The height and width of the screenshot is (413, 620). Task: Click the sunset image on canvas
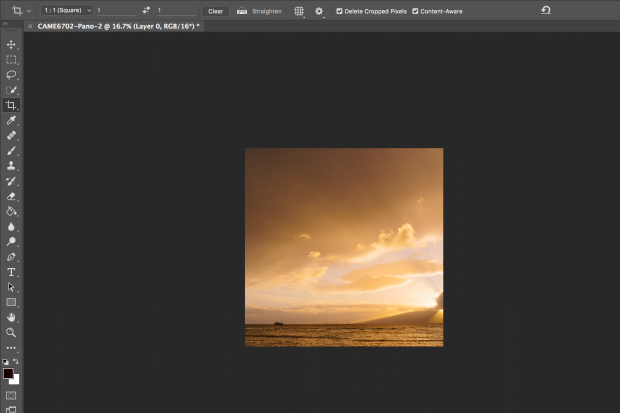344,247
